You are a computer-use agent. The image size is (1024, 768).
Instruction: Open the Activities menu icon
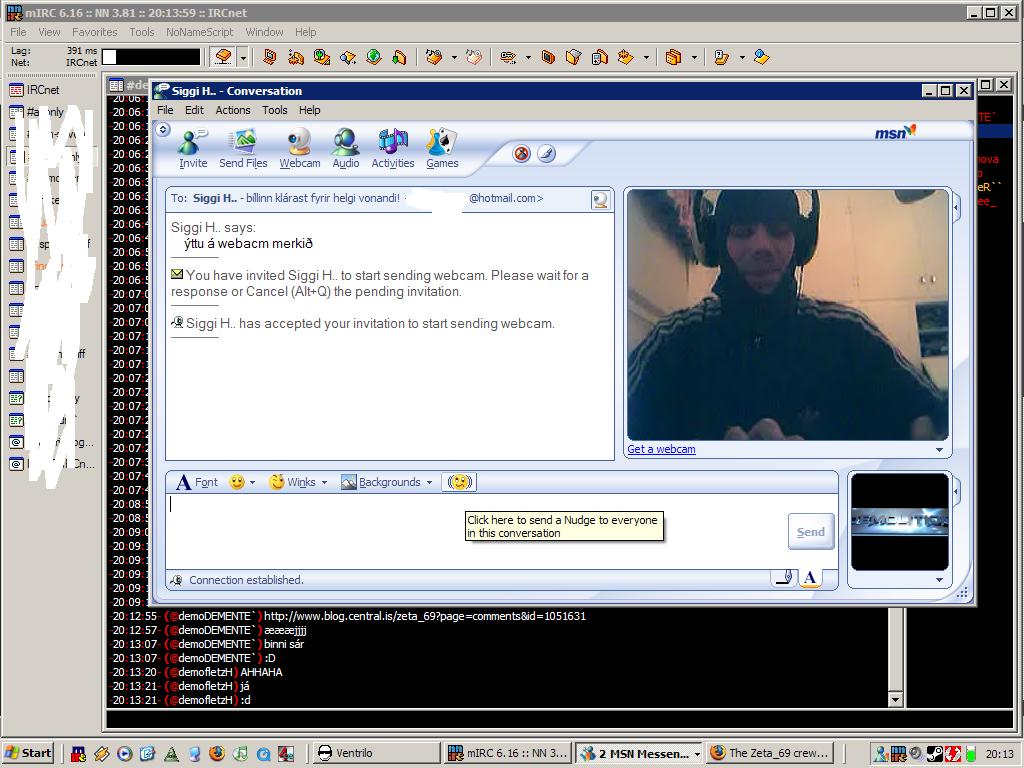(392, 150)
